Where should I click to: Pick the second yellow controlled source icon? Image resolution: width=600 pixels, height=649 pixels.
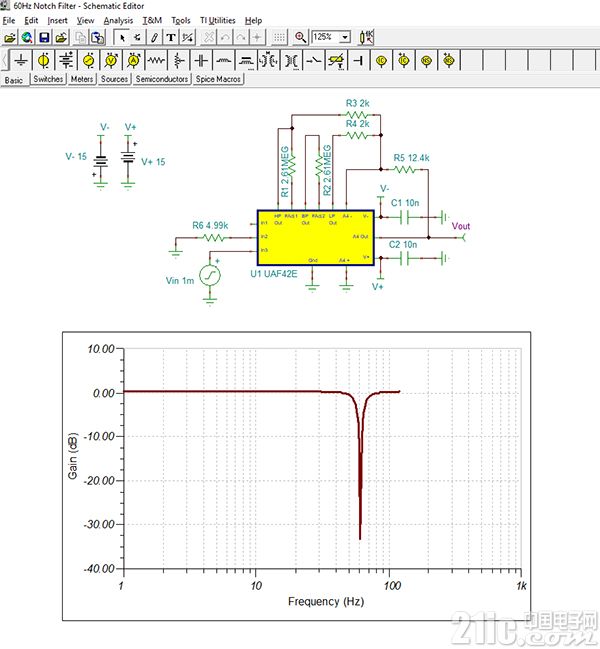[x=404, y=60]
